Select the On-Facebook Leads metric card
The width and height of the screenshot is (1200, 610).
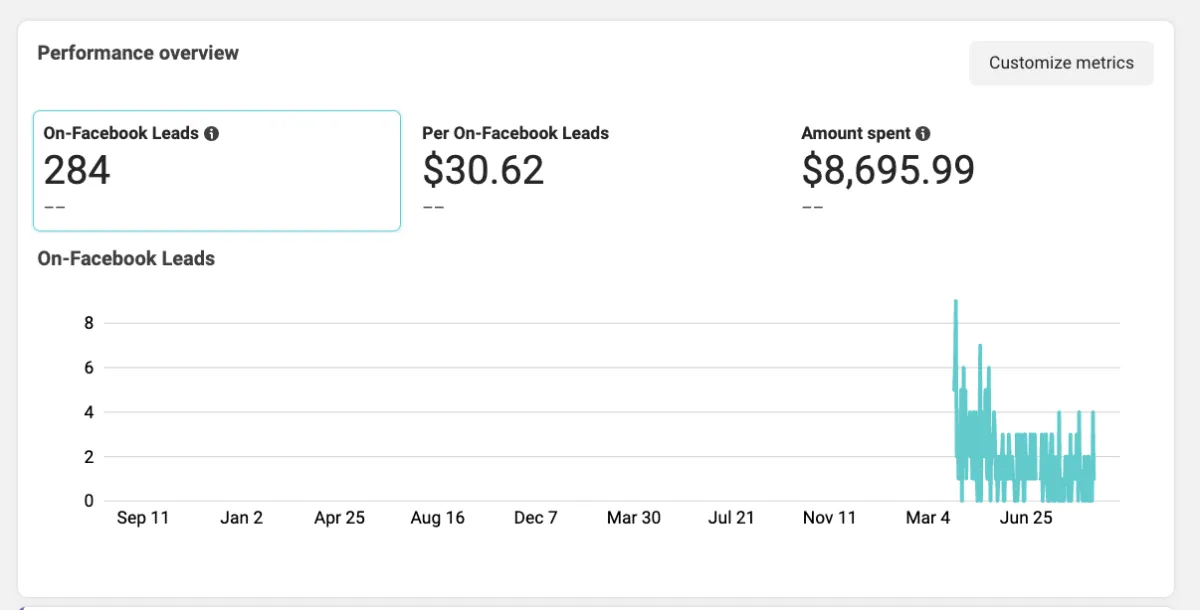coord(217,171)
